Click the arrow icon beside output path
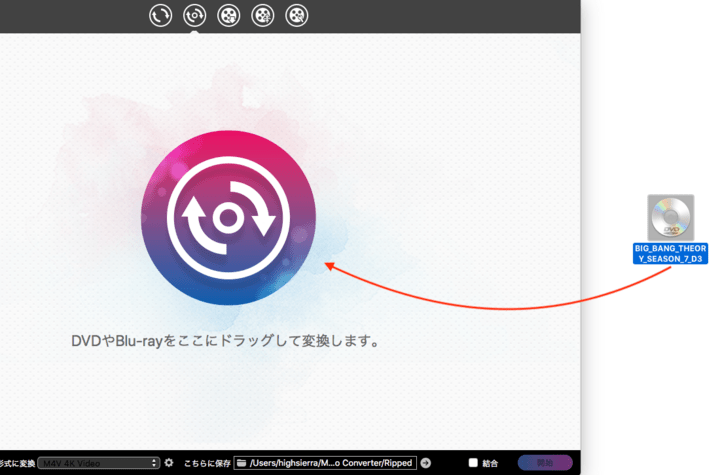720x475 pixels. (x=426, y=463)
